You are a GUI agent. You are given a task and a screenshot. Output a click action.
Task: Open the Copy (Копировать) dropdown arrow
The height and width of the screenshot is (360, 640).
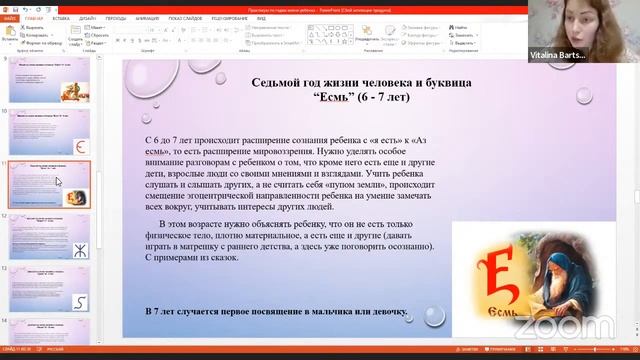point(52,36)
